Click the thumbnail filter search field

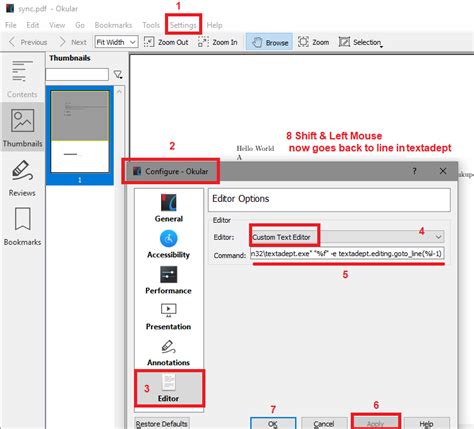coord(77,74)
